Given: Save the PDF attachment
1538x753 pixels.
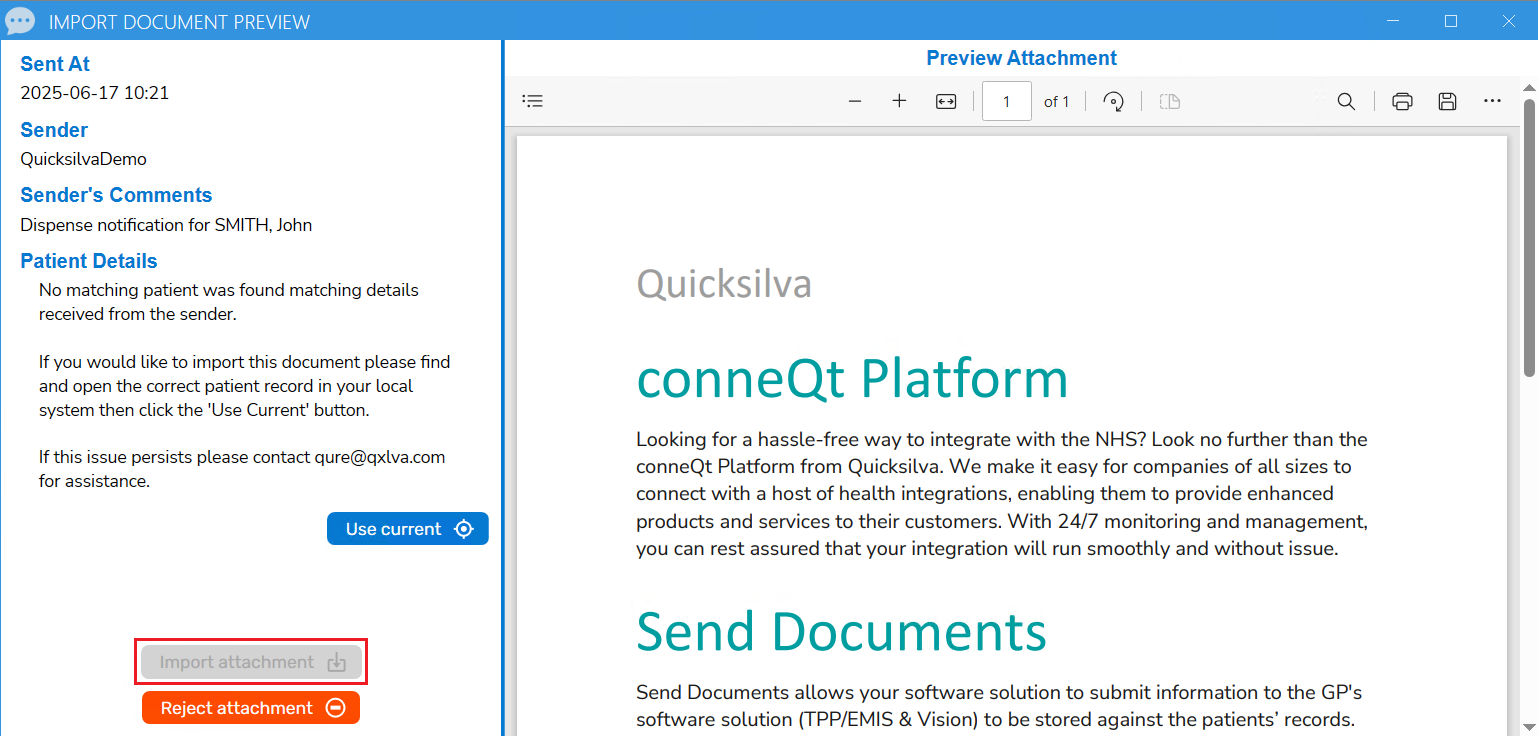Looking at the screenshot, I should 1447,101.
